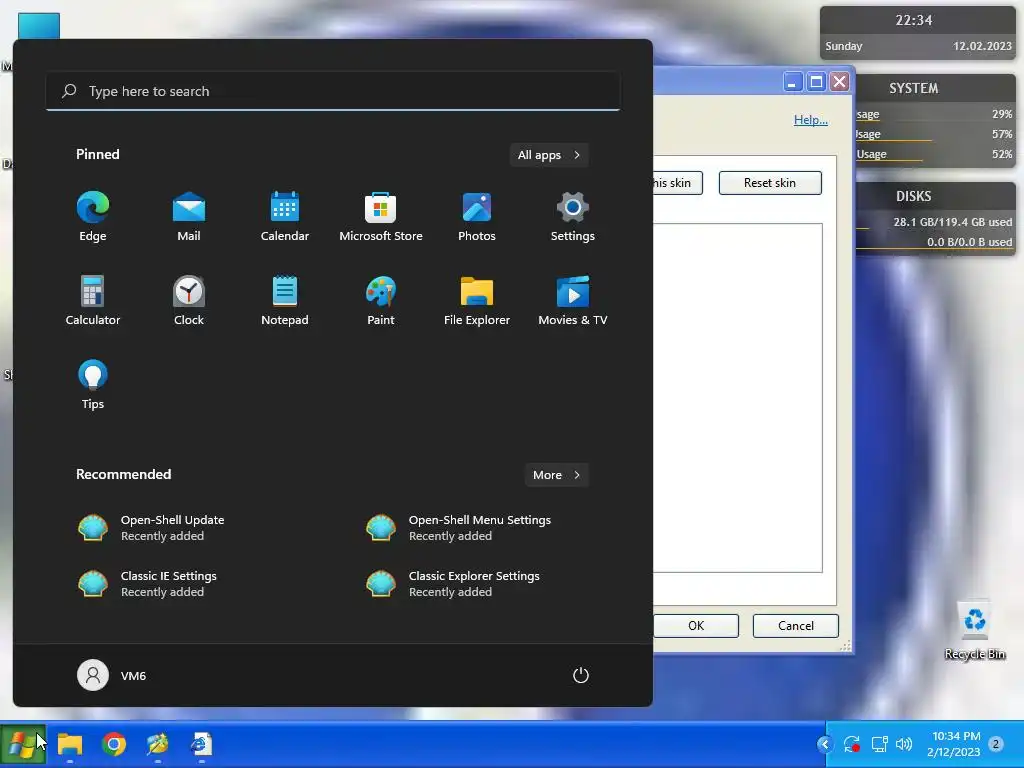1024x768 pixels.
Task: Open taskbar clock showing 10:34 PM
Action: (x=954, y=744)
